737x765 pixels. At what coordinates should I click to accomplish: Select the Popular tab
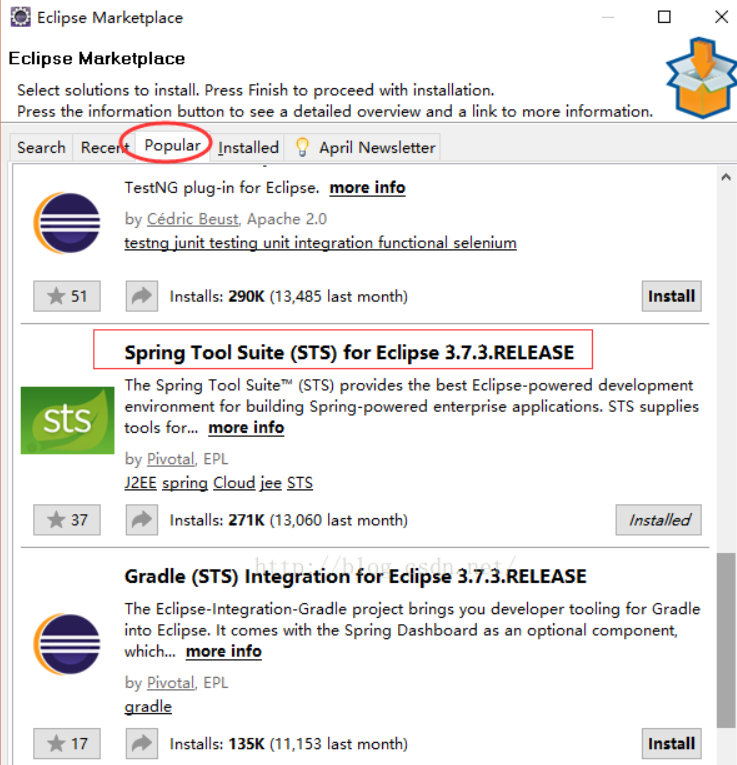pyautogui.click(x=173, y=145)
